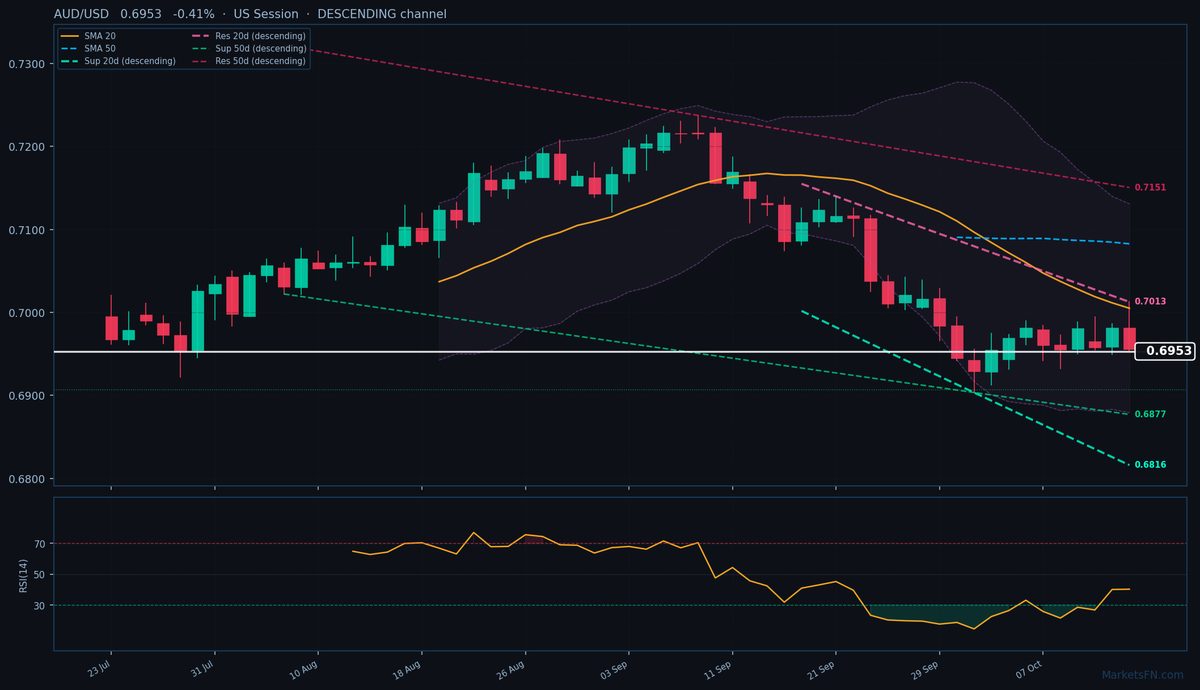Click the 23 Jul date label
The image size is (1200, 690).
(98, 669)
